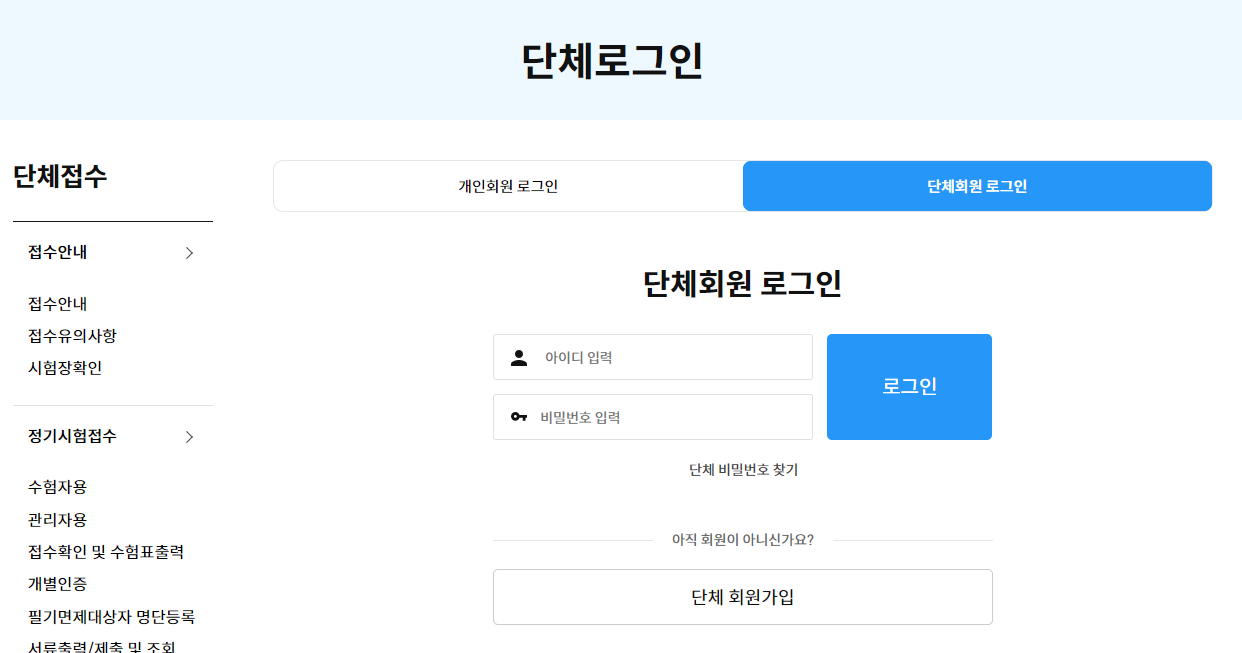Click the 정기시험접수 section heading
Viewport: 1242px width, 653px height.
click(x=72, y=436)
